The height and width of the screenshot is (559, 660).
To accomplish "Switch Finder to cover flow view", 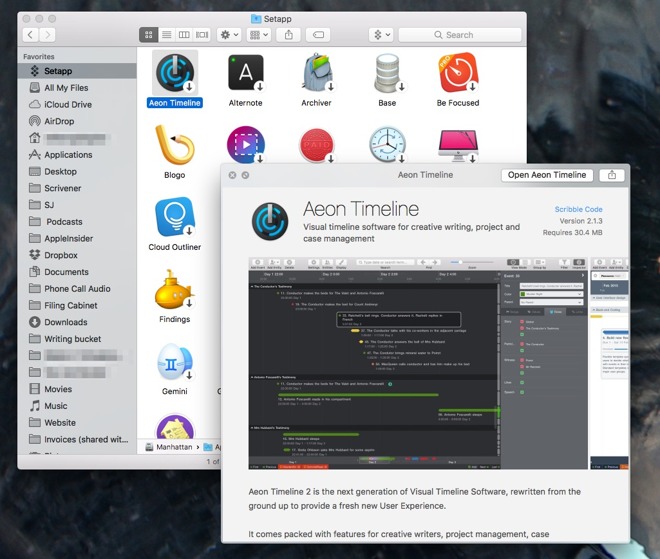I will (x=202, y=35).
